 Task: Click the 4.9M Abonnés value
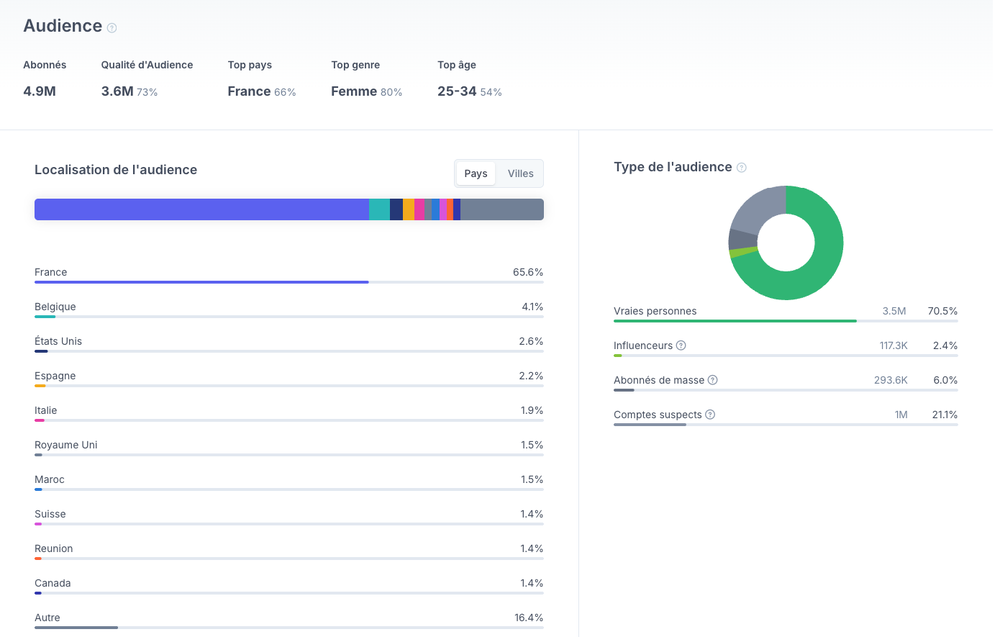point(40,91)
